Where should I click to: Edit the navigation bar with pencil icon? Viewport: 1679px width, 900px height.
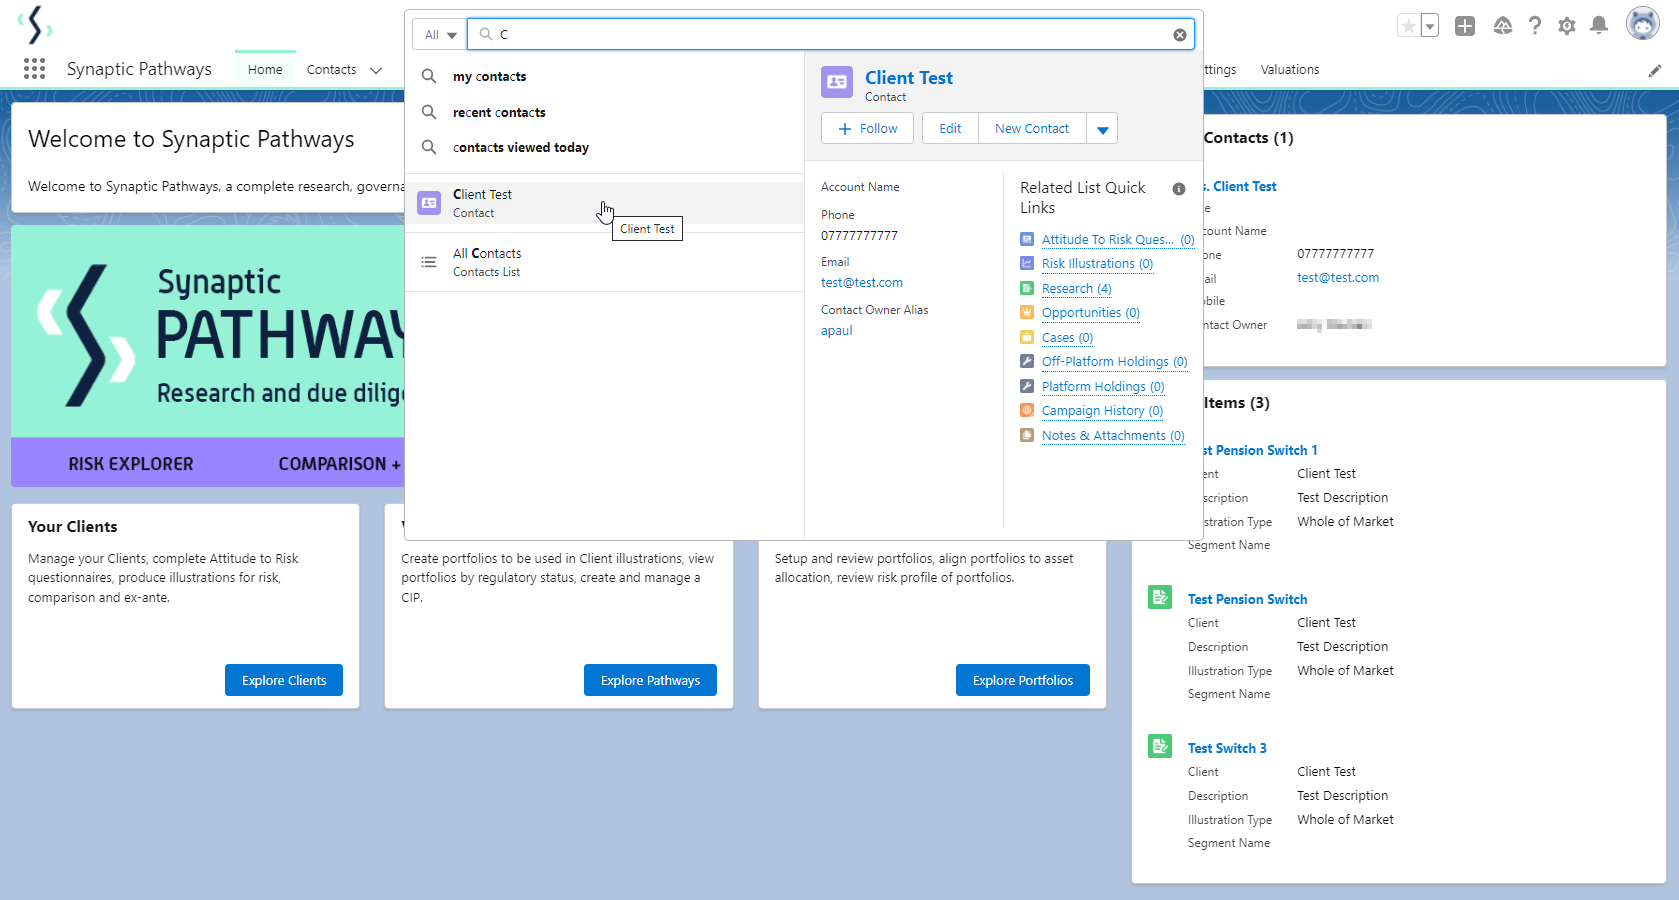(x=1655, y=70)
